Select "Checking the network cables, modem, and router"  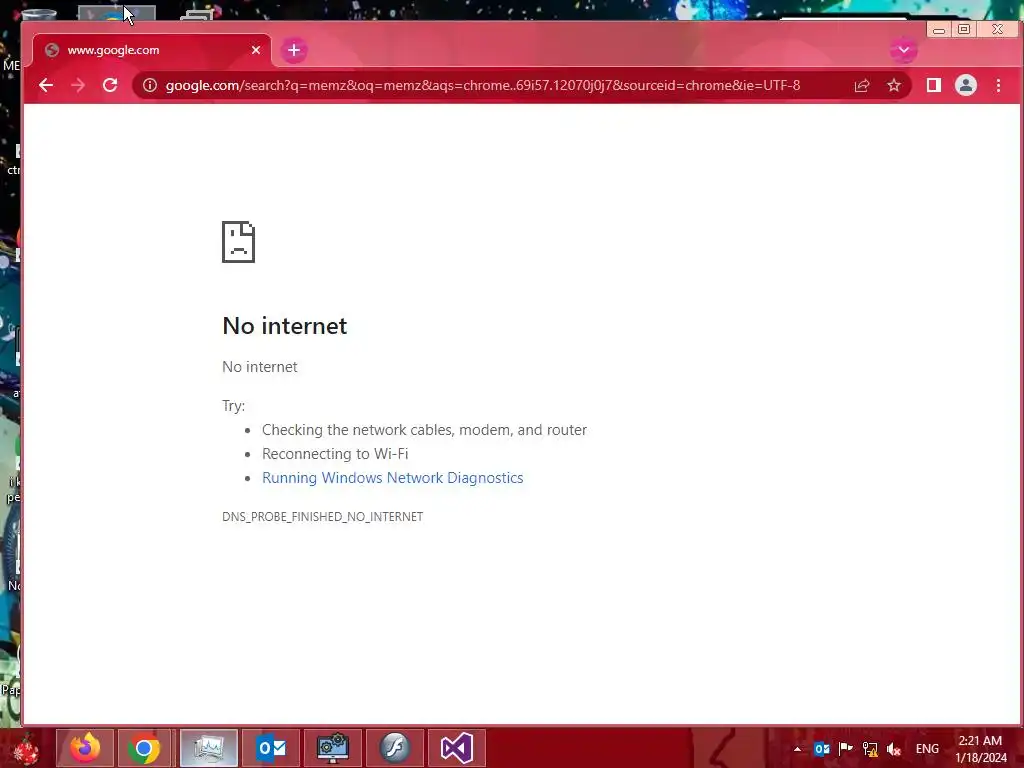(424, 430)
